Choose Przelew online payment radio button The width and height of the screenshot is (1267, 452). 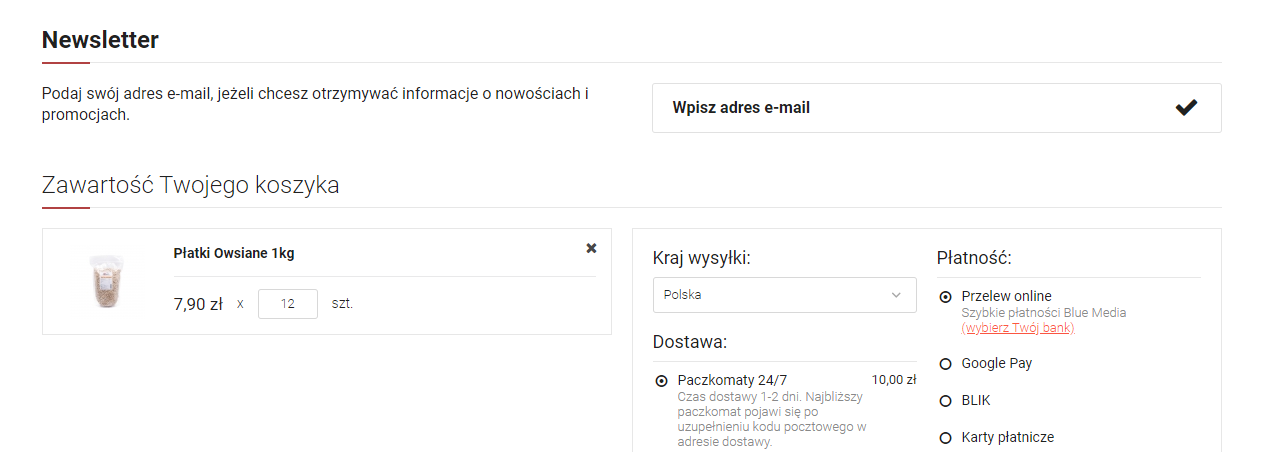coord(945,297)
